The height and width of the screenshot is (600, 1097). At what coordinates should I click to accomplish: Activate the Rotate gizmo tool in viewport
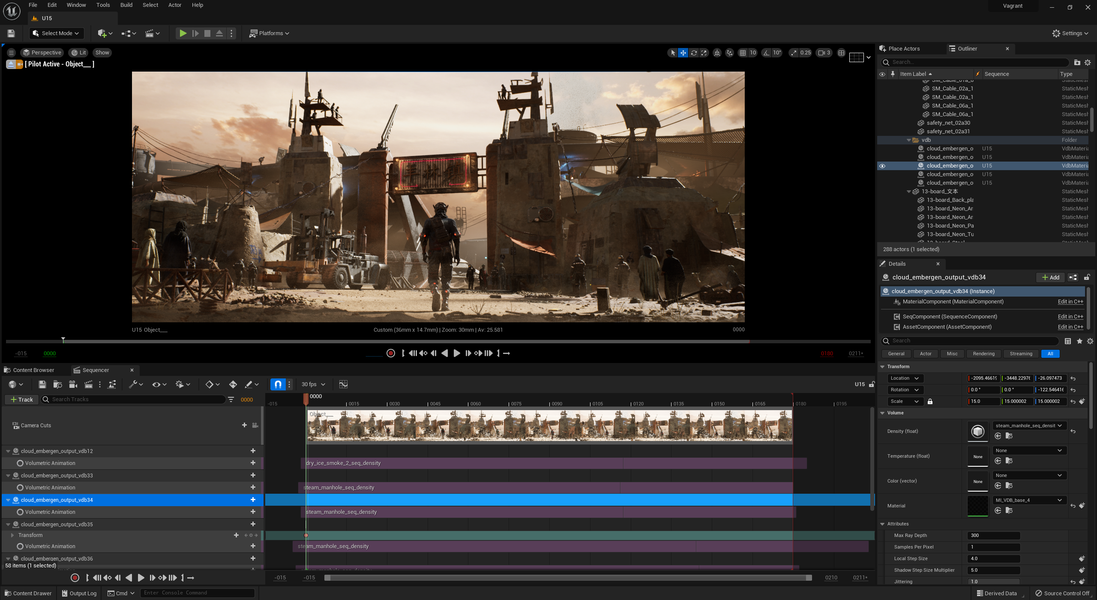coord(693,52)
